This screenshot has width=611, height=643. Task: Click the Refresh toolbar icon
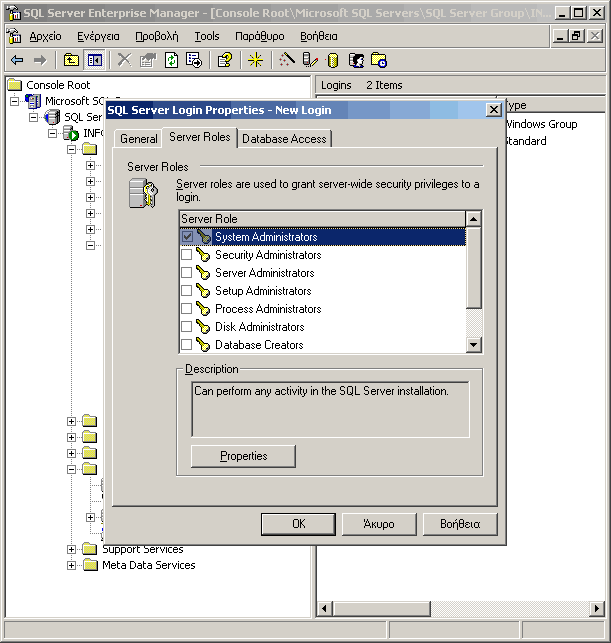[171, 60]
